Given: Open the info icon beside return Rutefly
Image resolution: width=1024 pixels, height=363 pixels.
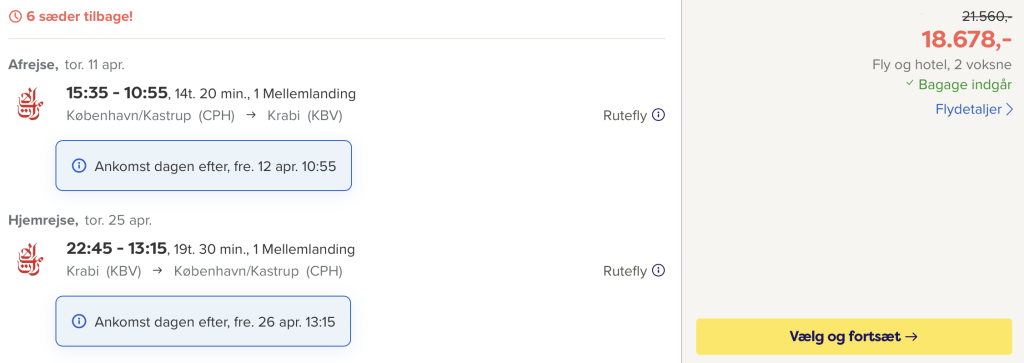Looking at the screenshot, I should 658,270.
